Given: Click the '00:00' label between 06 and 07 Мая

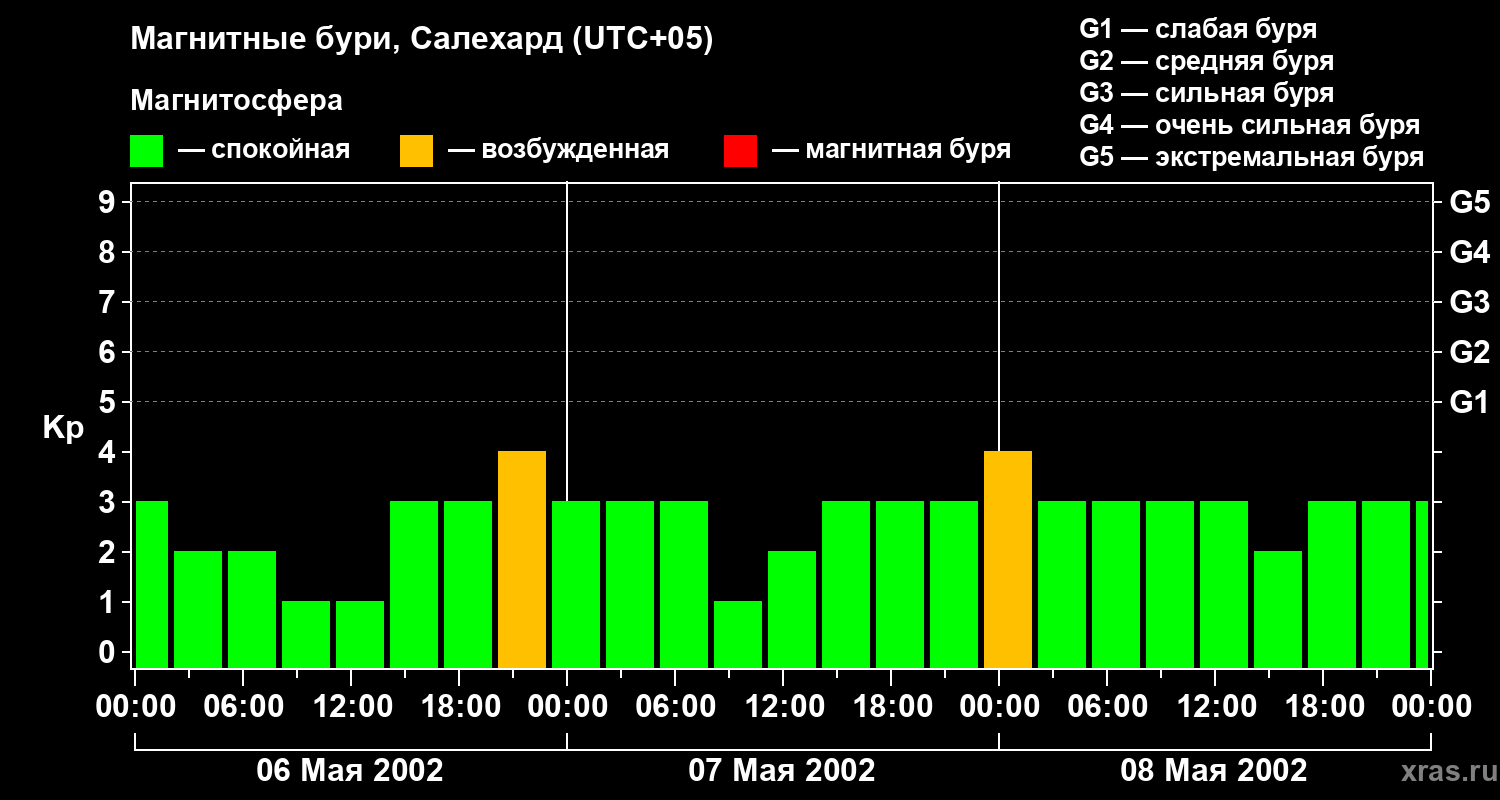Looking at the screenshot, I should [x=567, y=707].
